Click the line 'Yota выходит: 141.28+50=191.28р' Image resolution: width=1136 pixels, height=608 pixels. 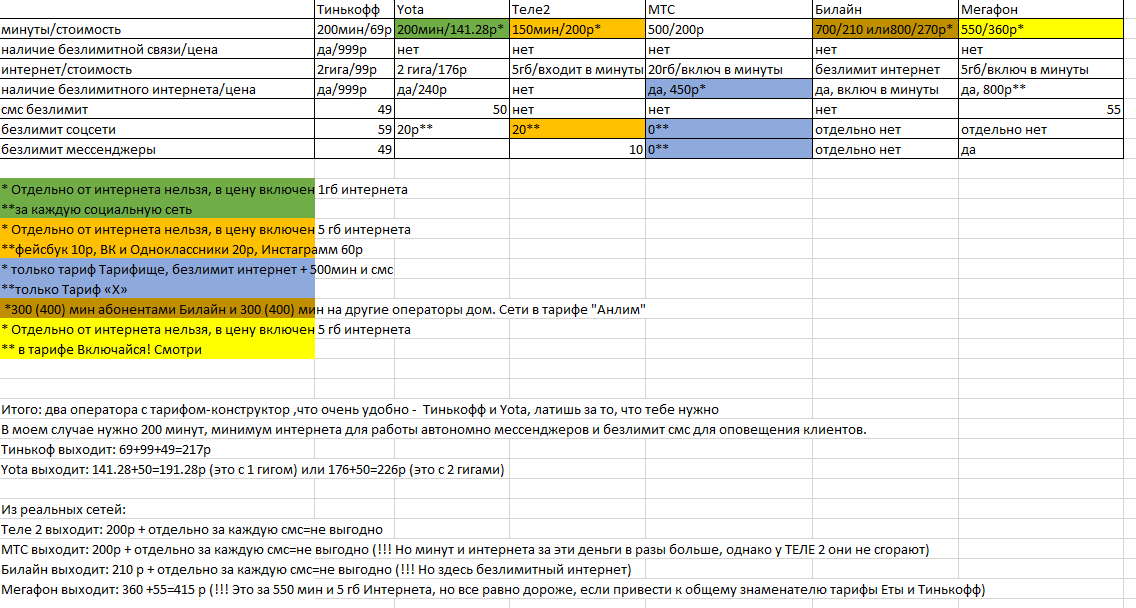(252, 470)
